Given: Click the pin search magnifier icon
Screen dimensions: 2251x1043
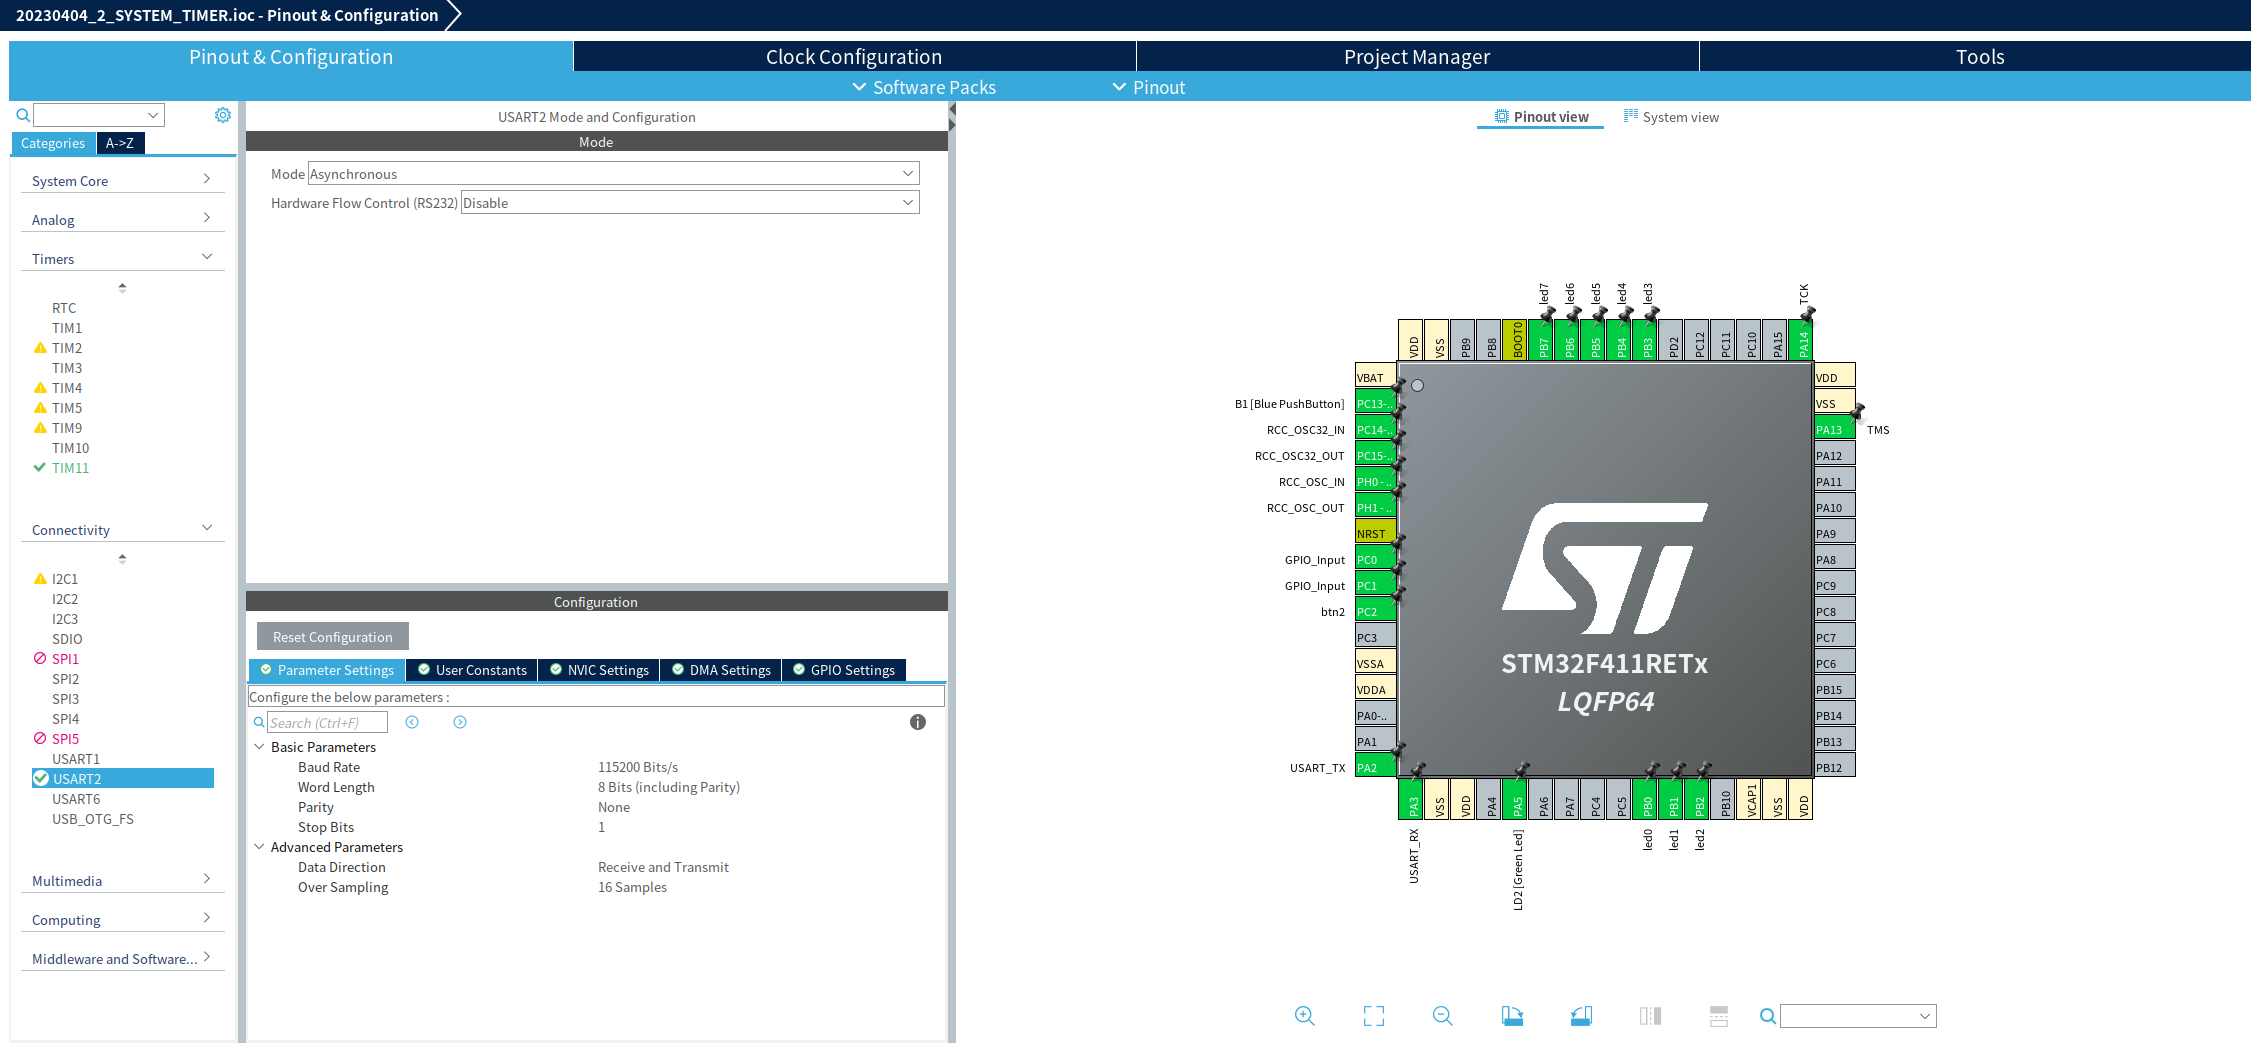Looking at the screenshot, I should [1768, 1016].
